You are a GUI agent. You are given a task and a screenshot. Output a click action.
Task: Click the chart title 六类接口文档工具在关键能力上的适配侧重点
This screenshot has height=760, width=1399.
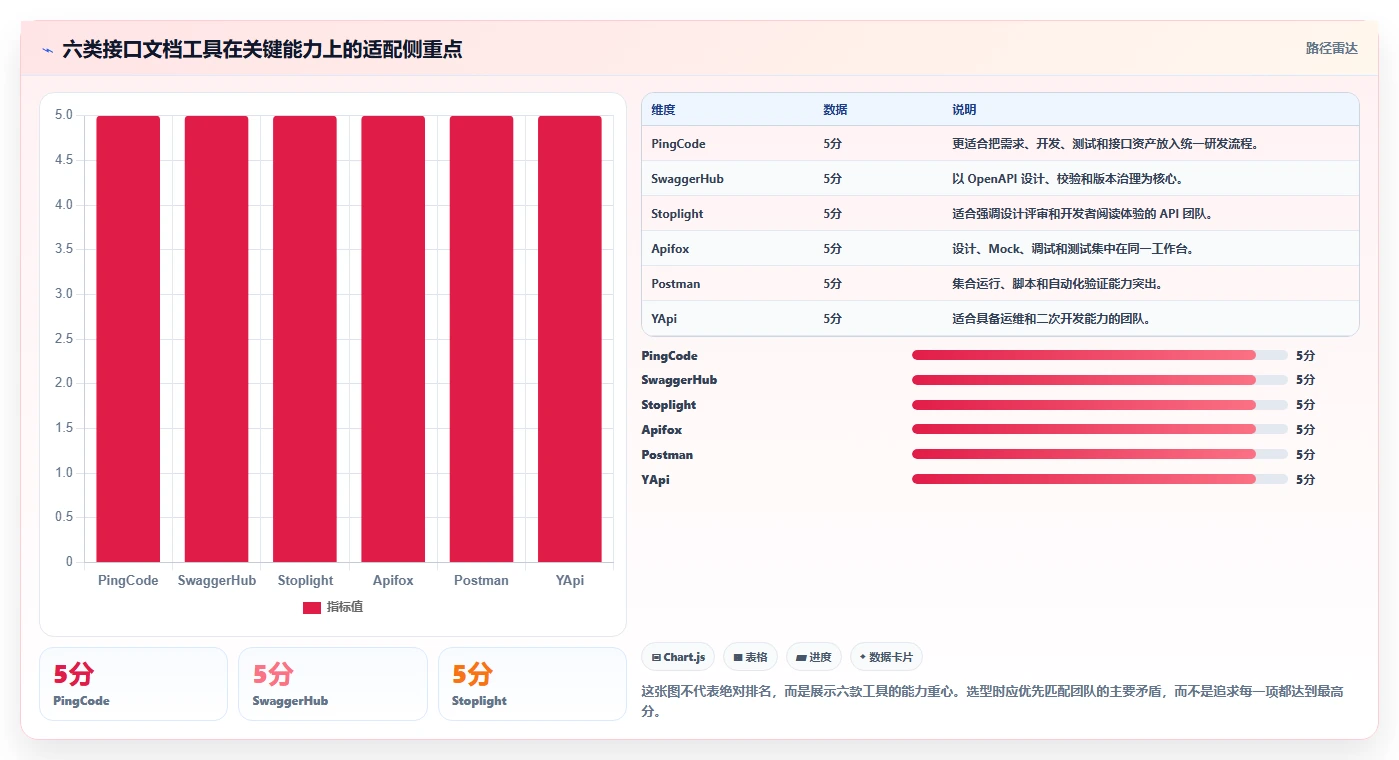coord(262,49)
